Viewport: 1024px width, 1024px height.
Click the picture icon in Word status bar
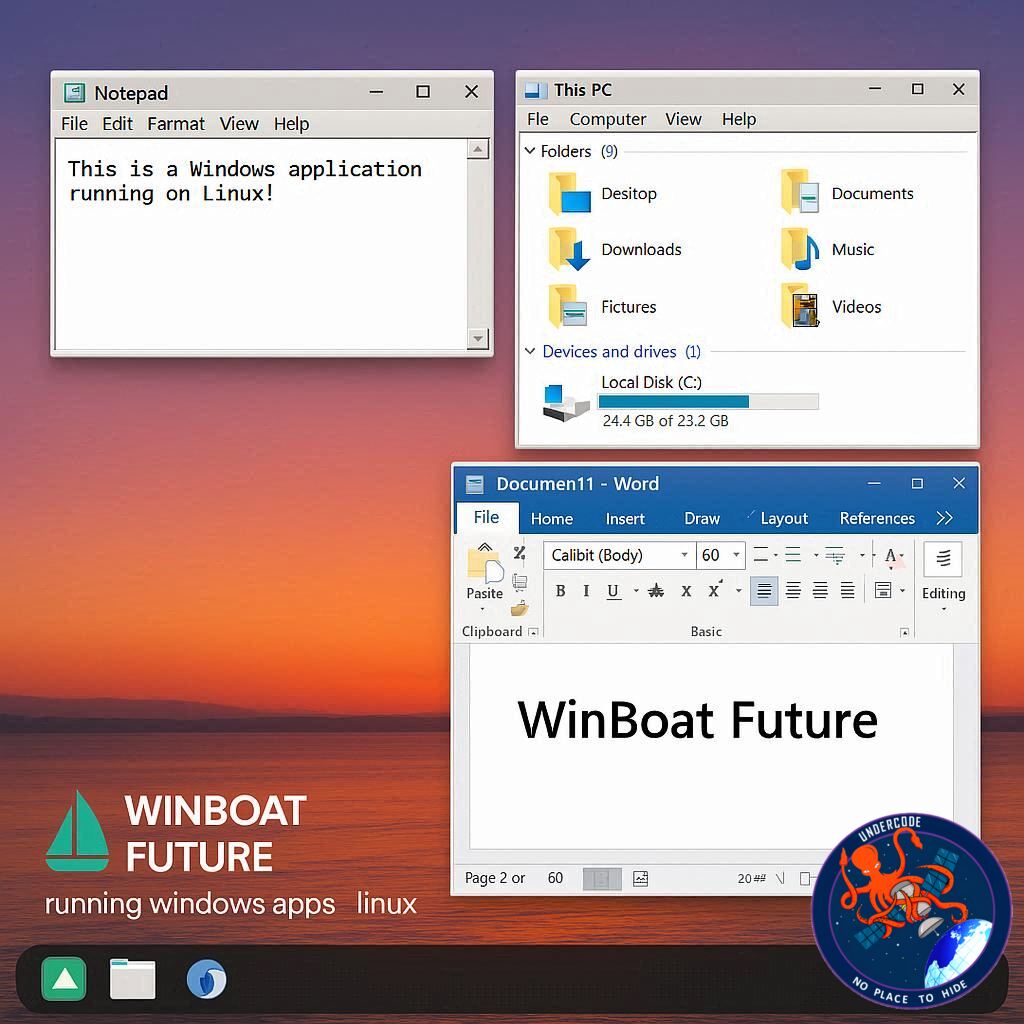(x=641, y=878)
